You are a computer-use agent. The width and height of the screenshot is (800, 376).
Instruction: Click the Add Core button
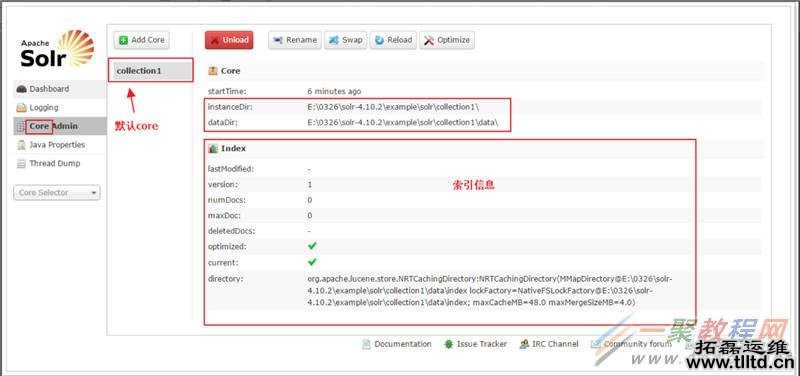coord(141,40)
